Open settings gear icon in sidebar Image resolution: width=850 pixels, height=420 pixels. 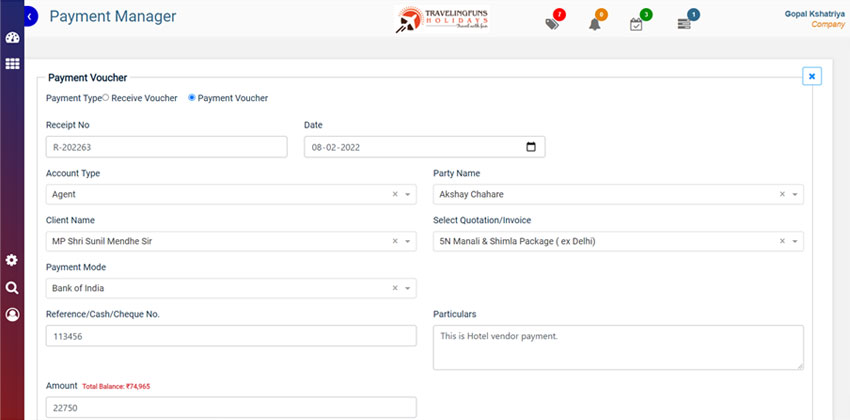(x=12, y=260)
